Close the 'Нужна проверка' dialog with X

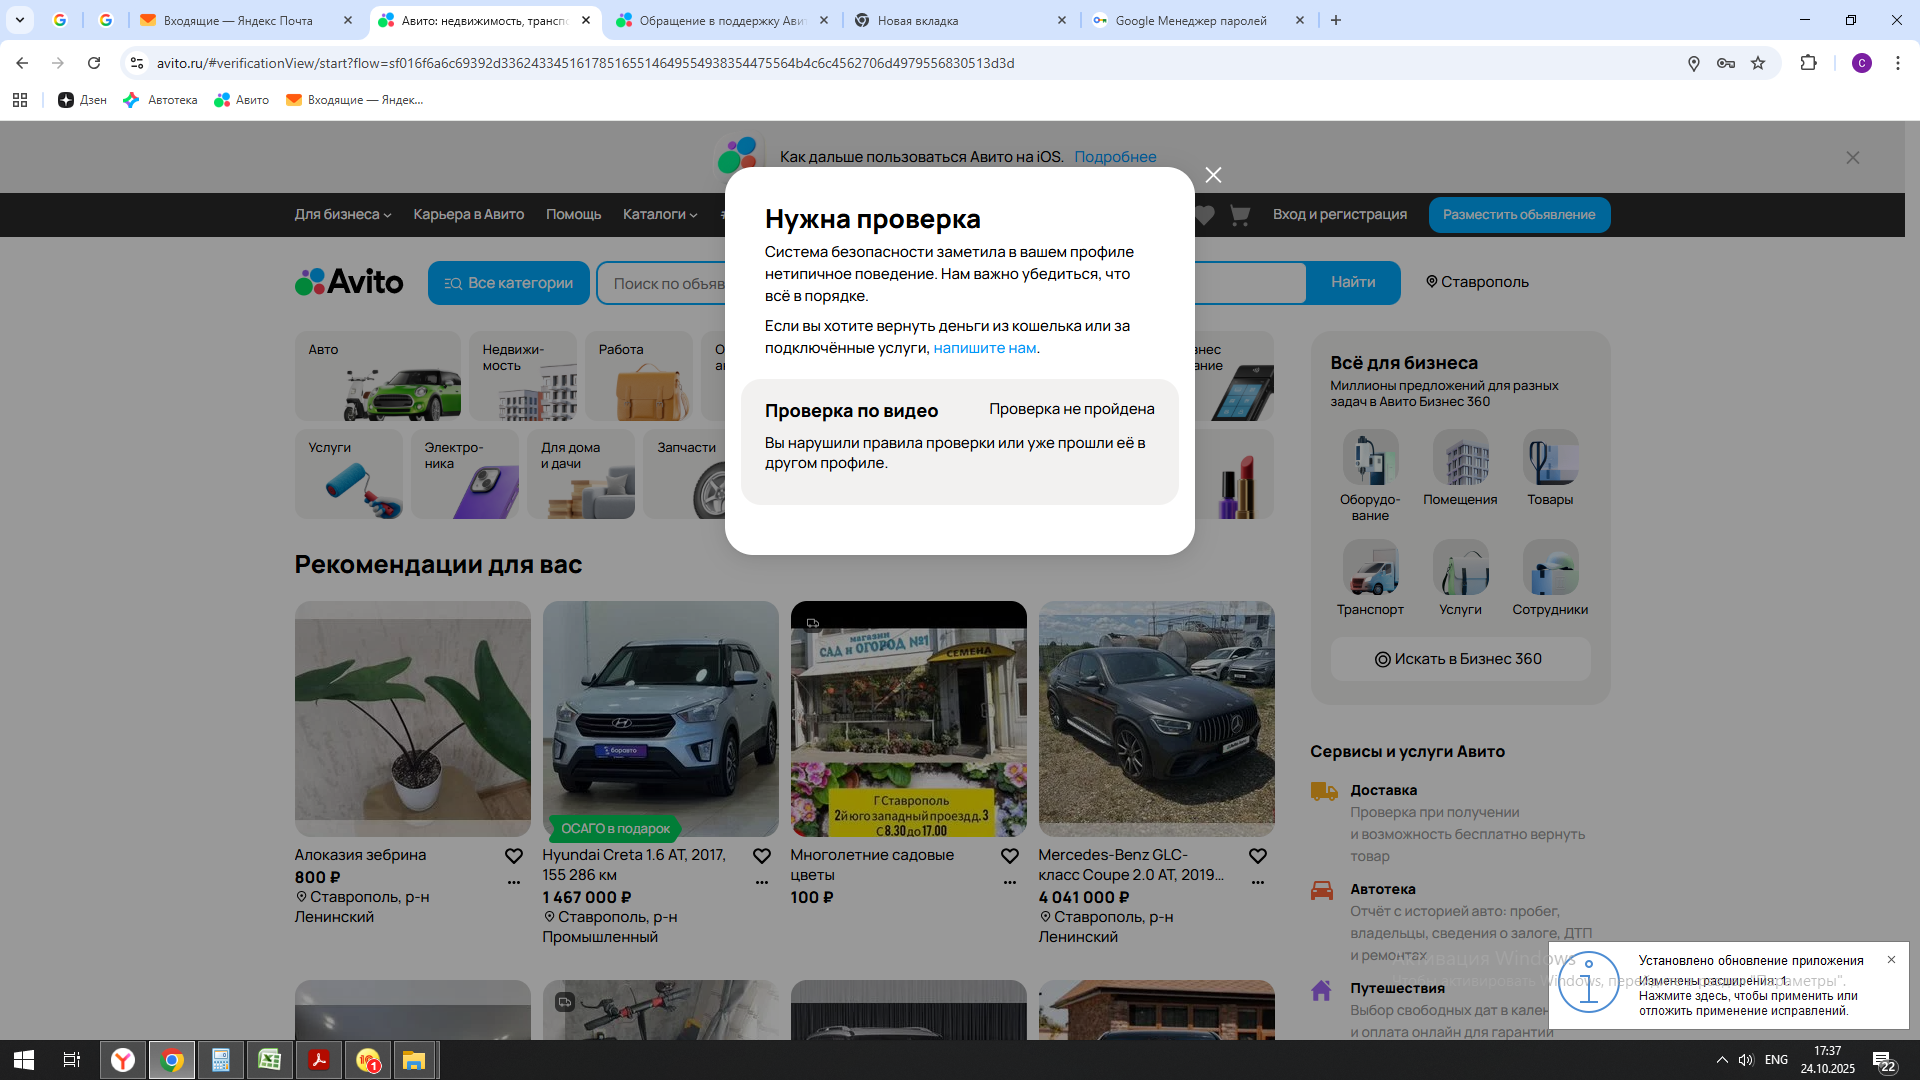[x=1213, y=175]
